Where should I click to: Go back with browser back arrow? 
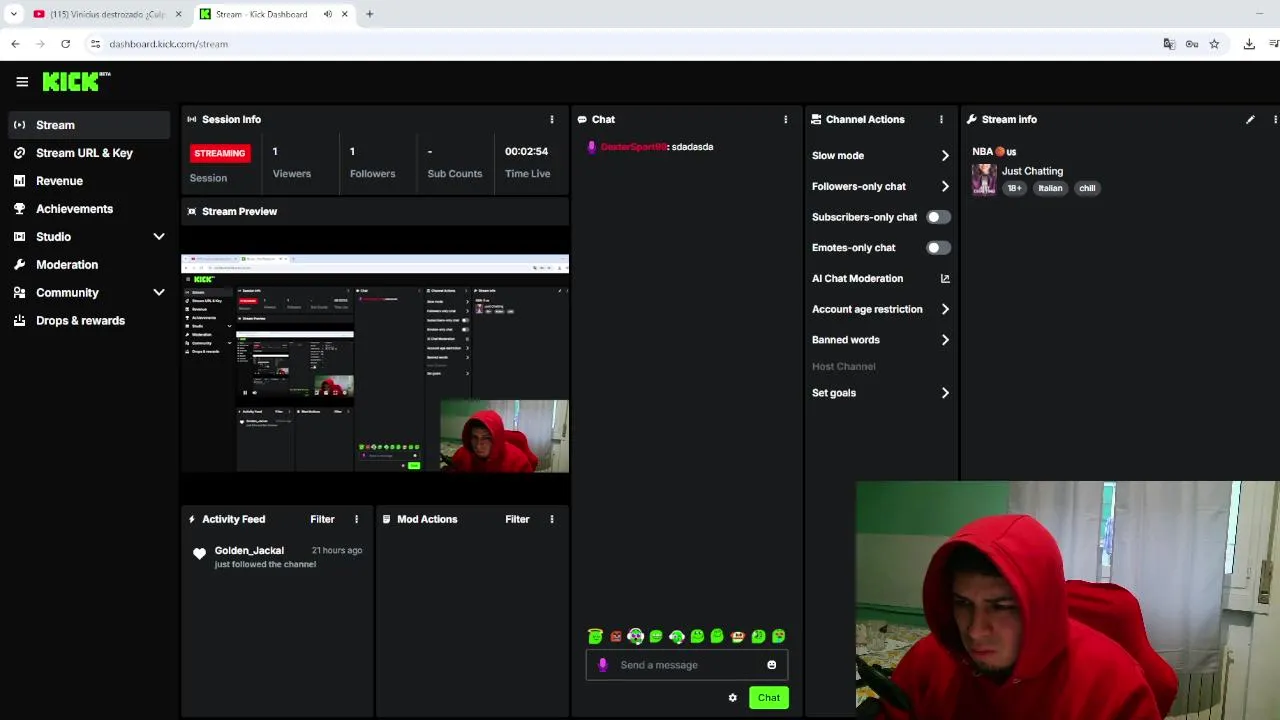click(15, 44)
